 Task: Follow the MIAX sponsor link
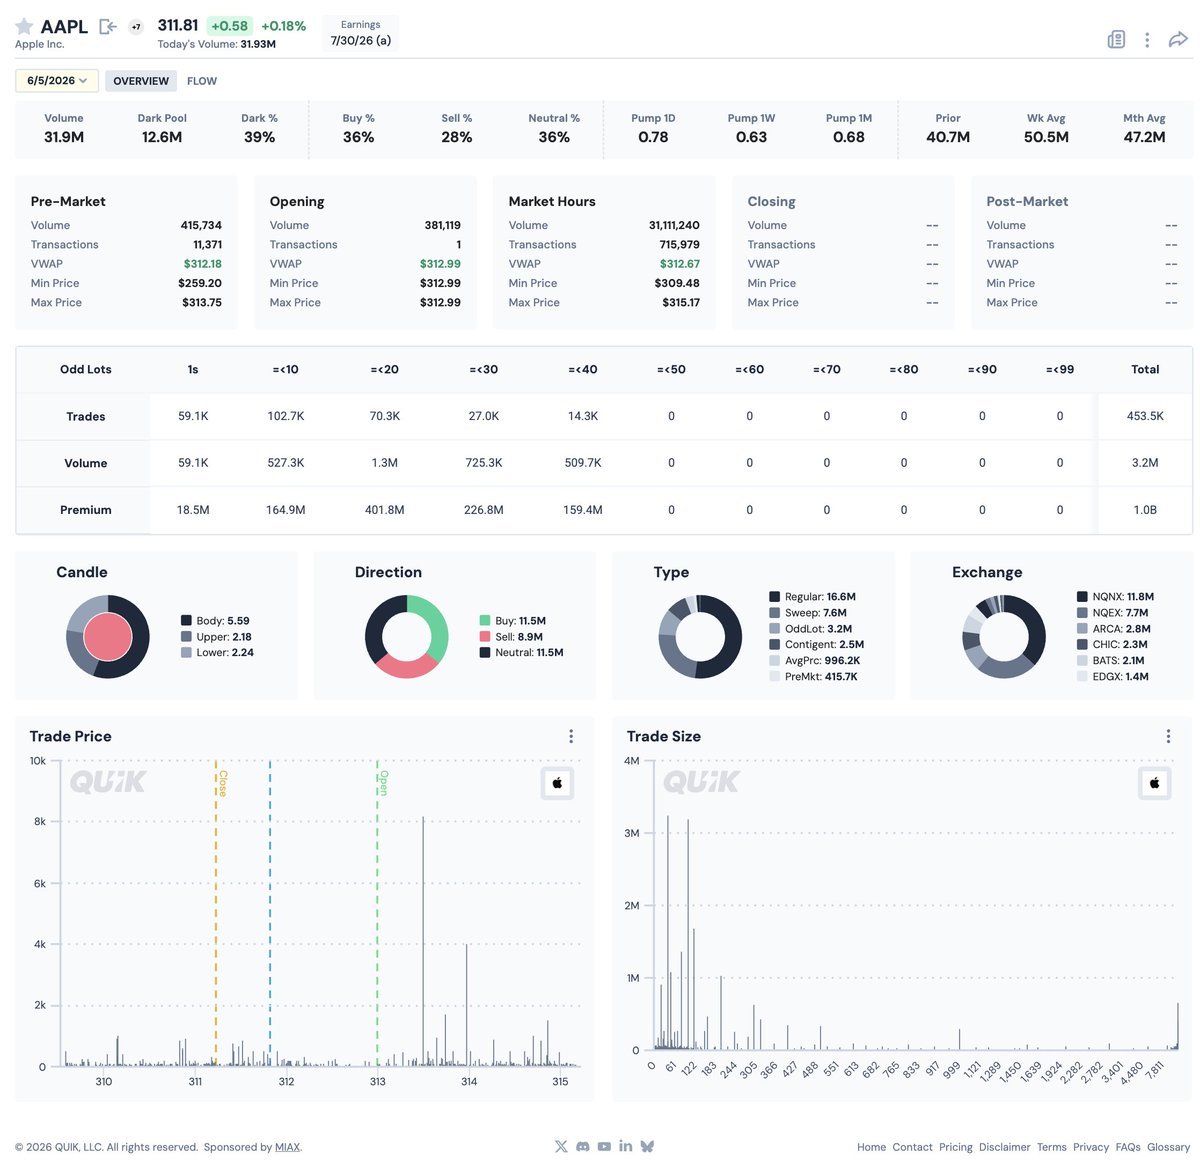(x=287, y=1147)
